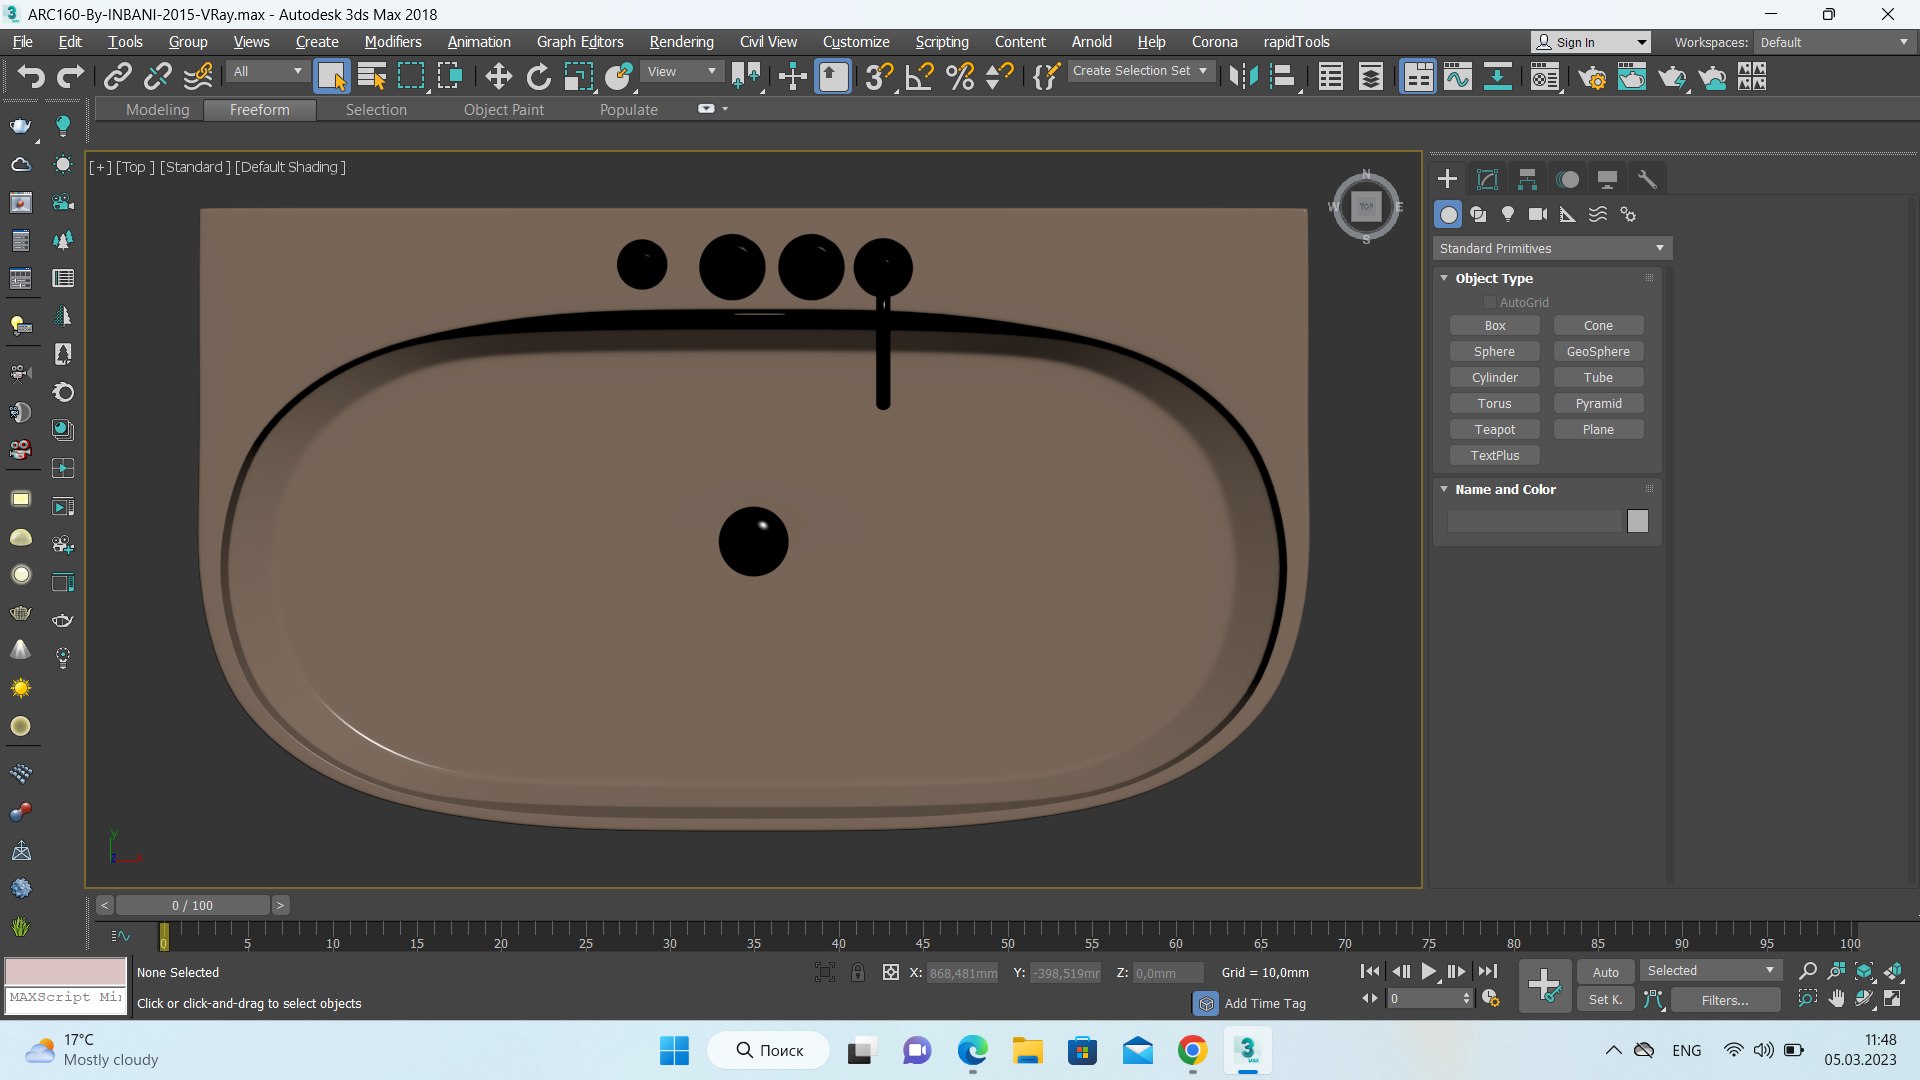
Task: Open the Curve Editor icon
Action: (1458, 76)
